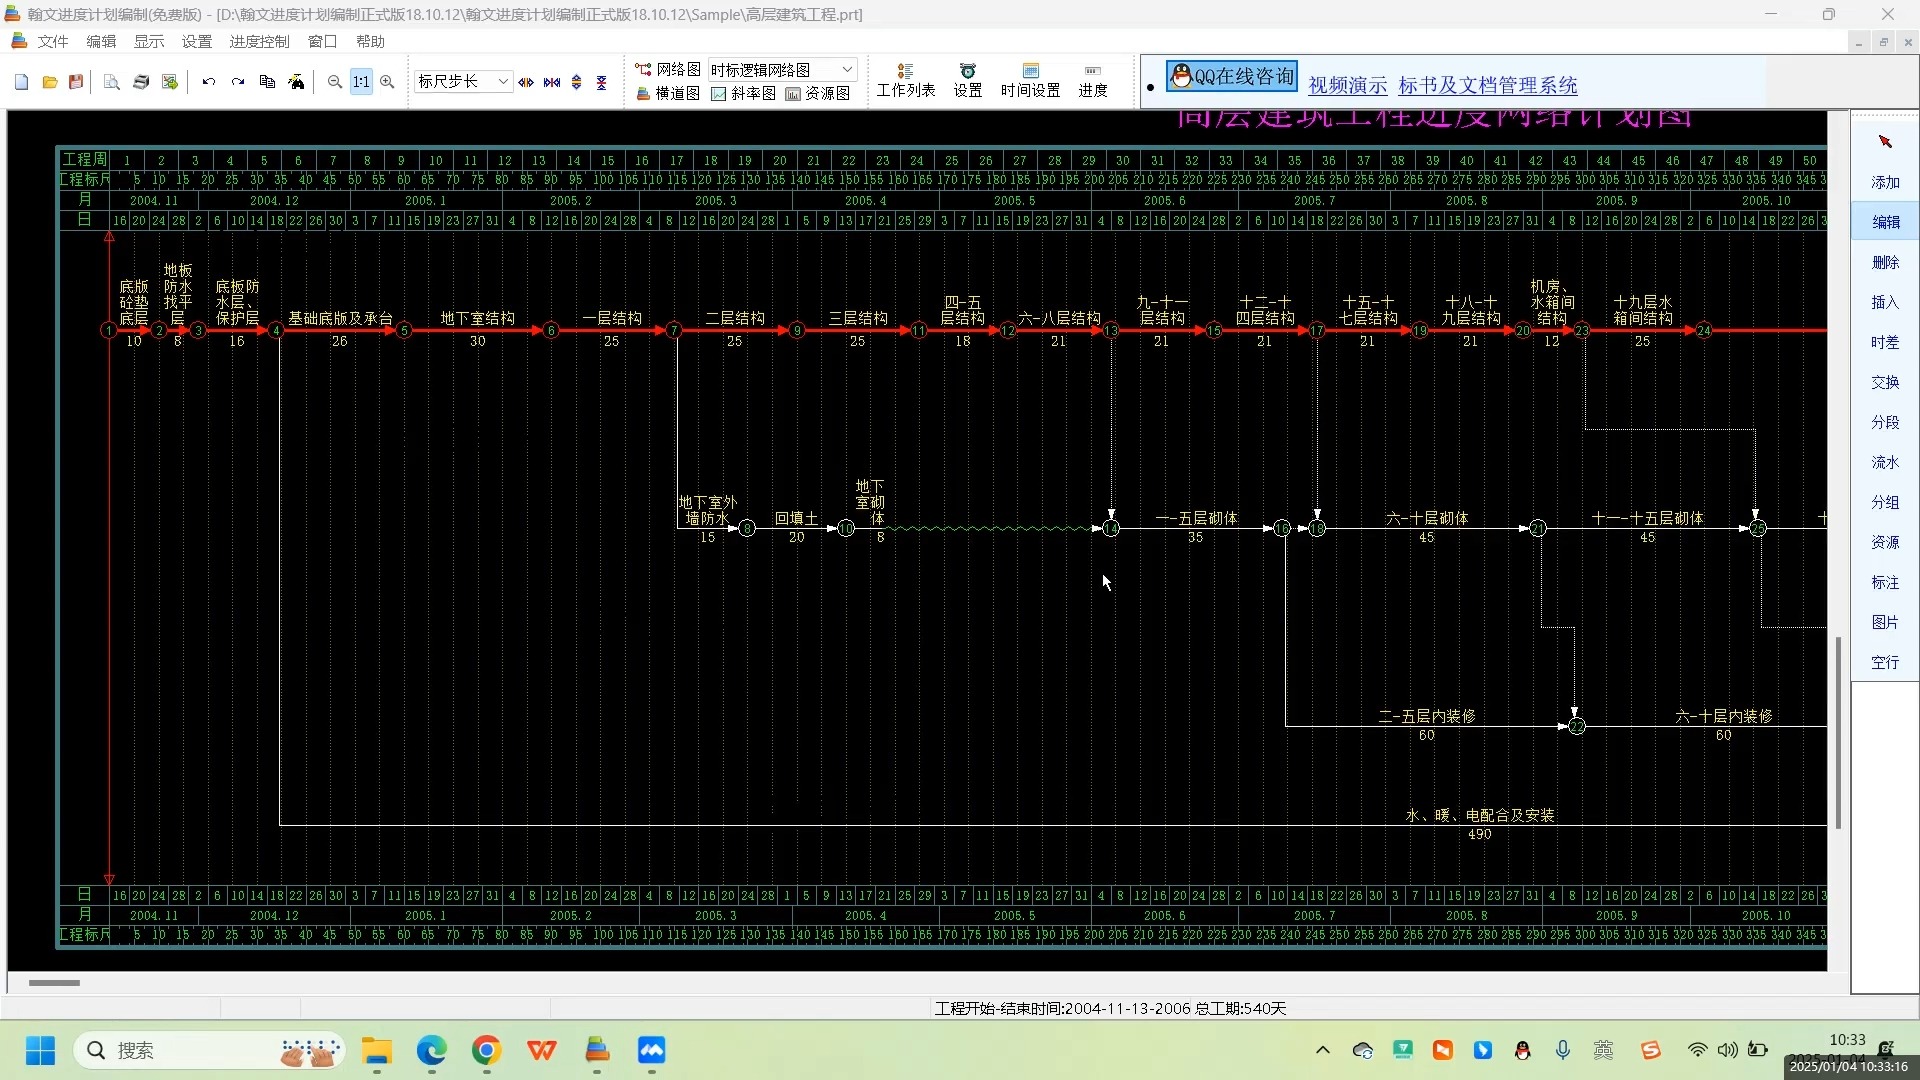Click the vertical compress spacing icon

tap(602, 82)
